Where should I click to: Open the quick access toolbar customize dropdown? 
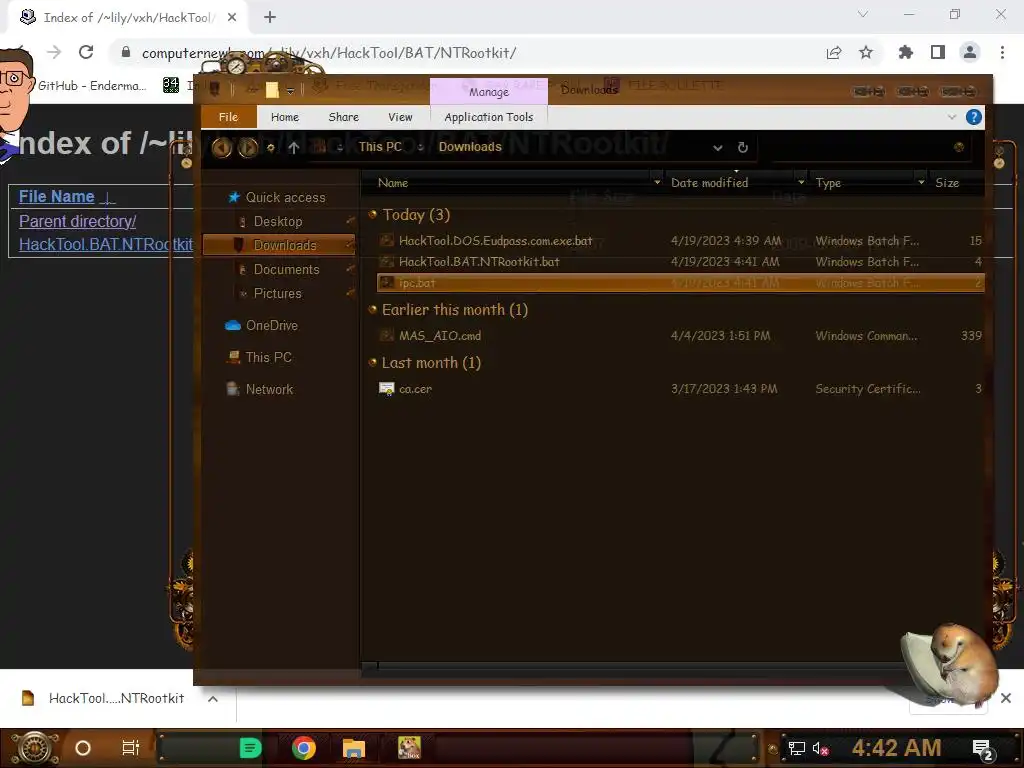coord(290,90)
